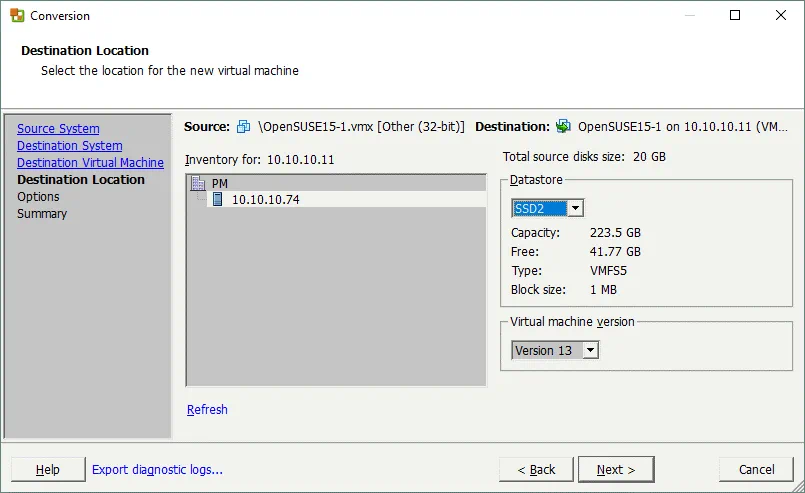
Task: Click the Conversion app icon in title bar
Action: [x=17, y=16]
